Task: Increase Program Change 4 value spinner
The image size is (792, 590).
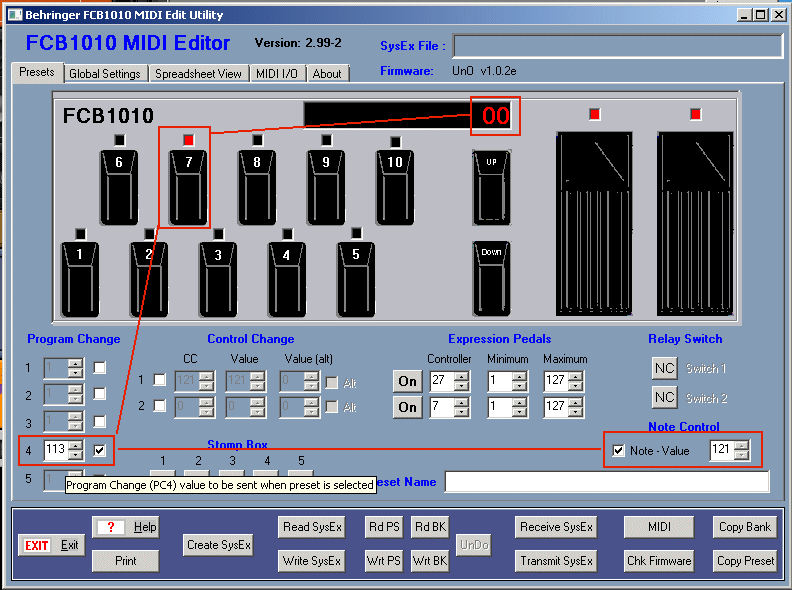Action: pos(75,445)
